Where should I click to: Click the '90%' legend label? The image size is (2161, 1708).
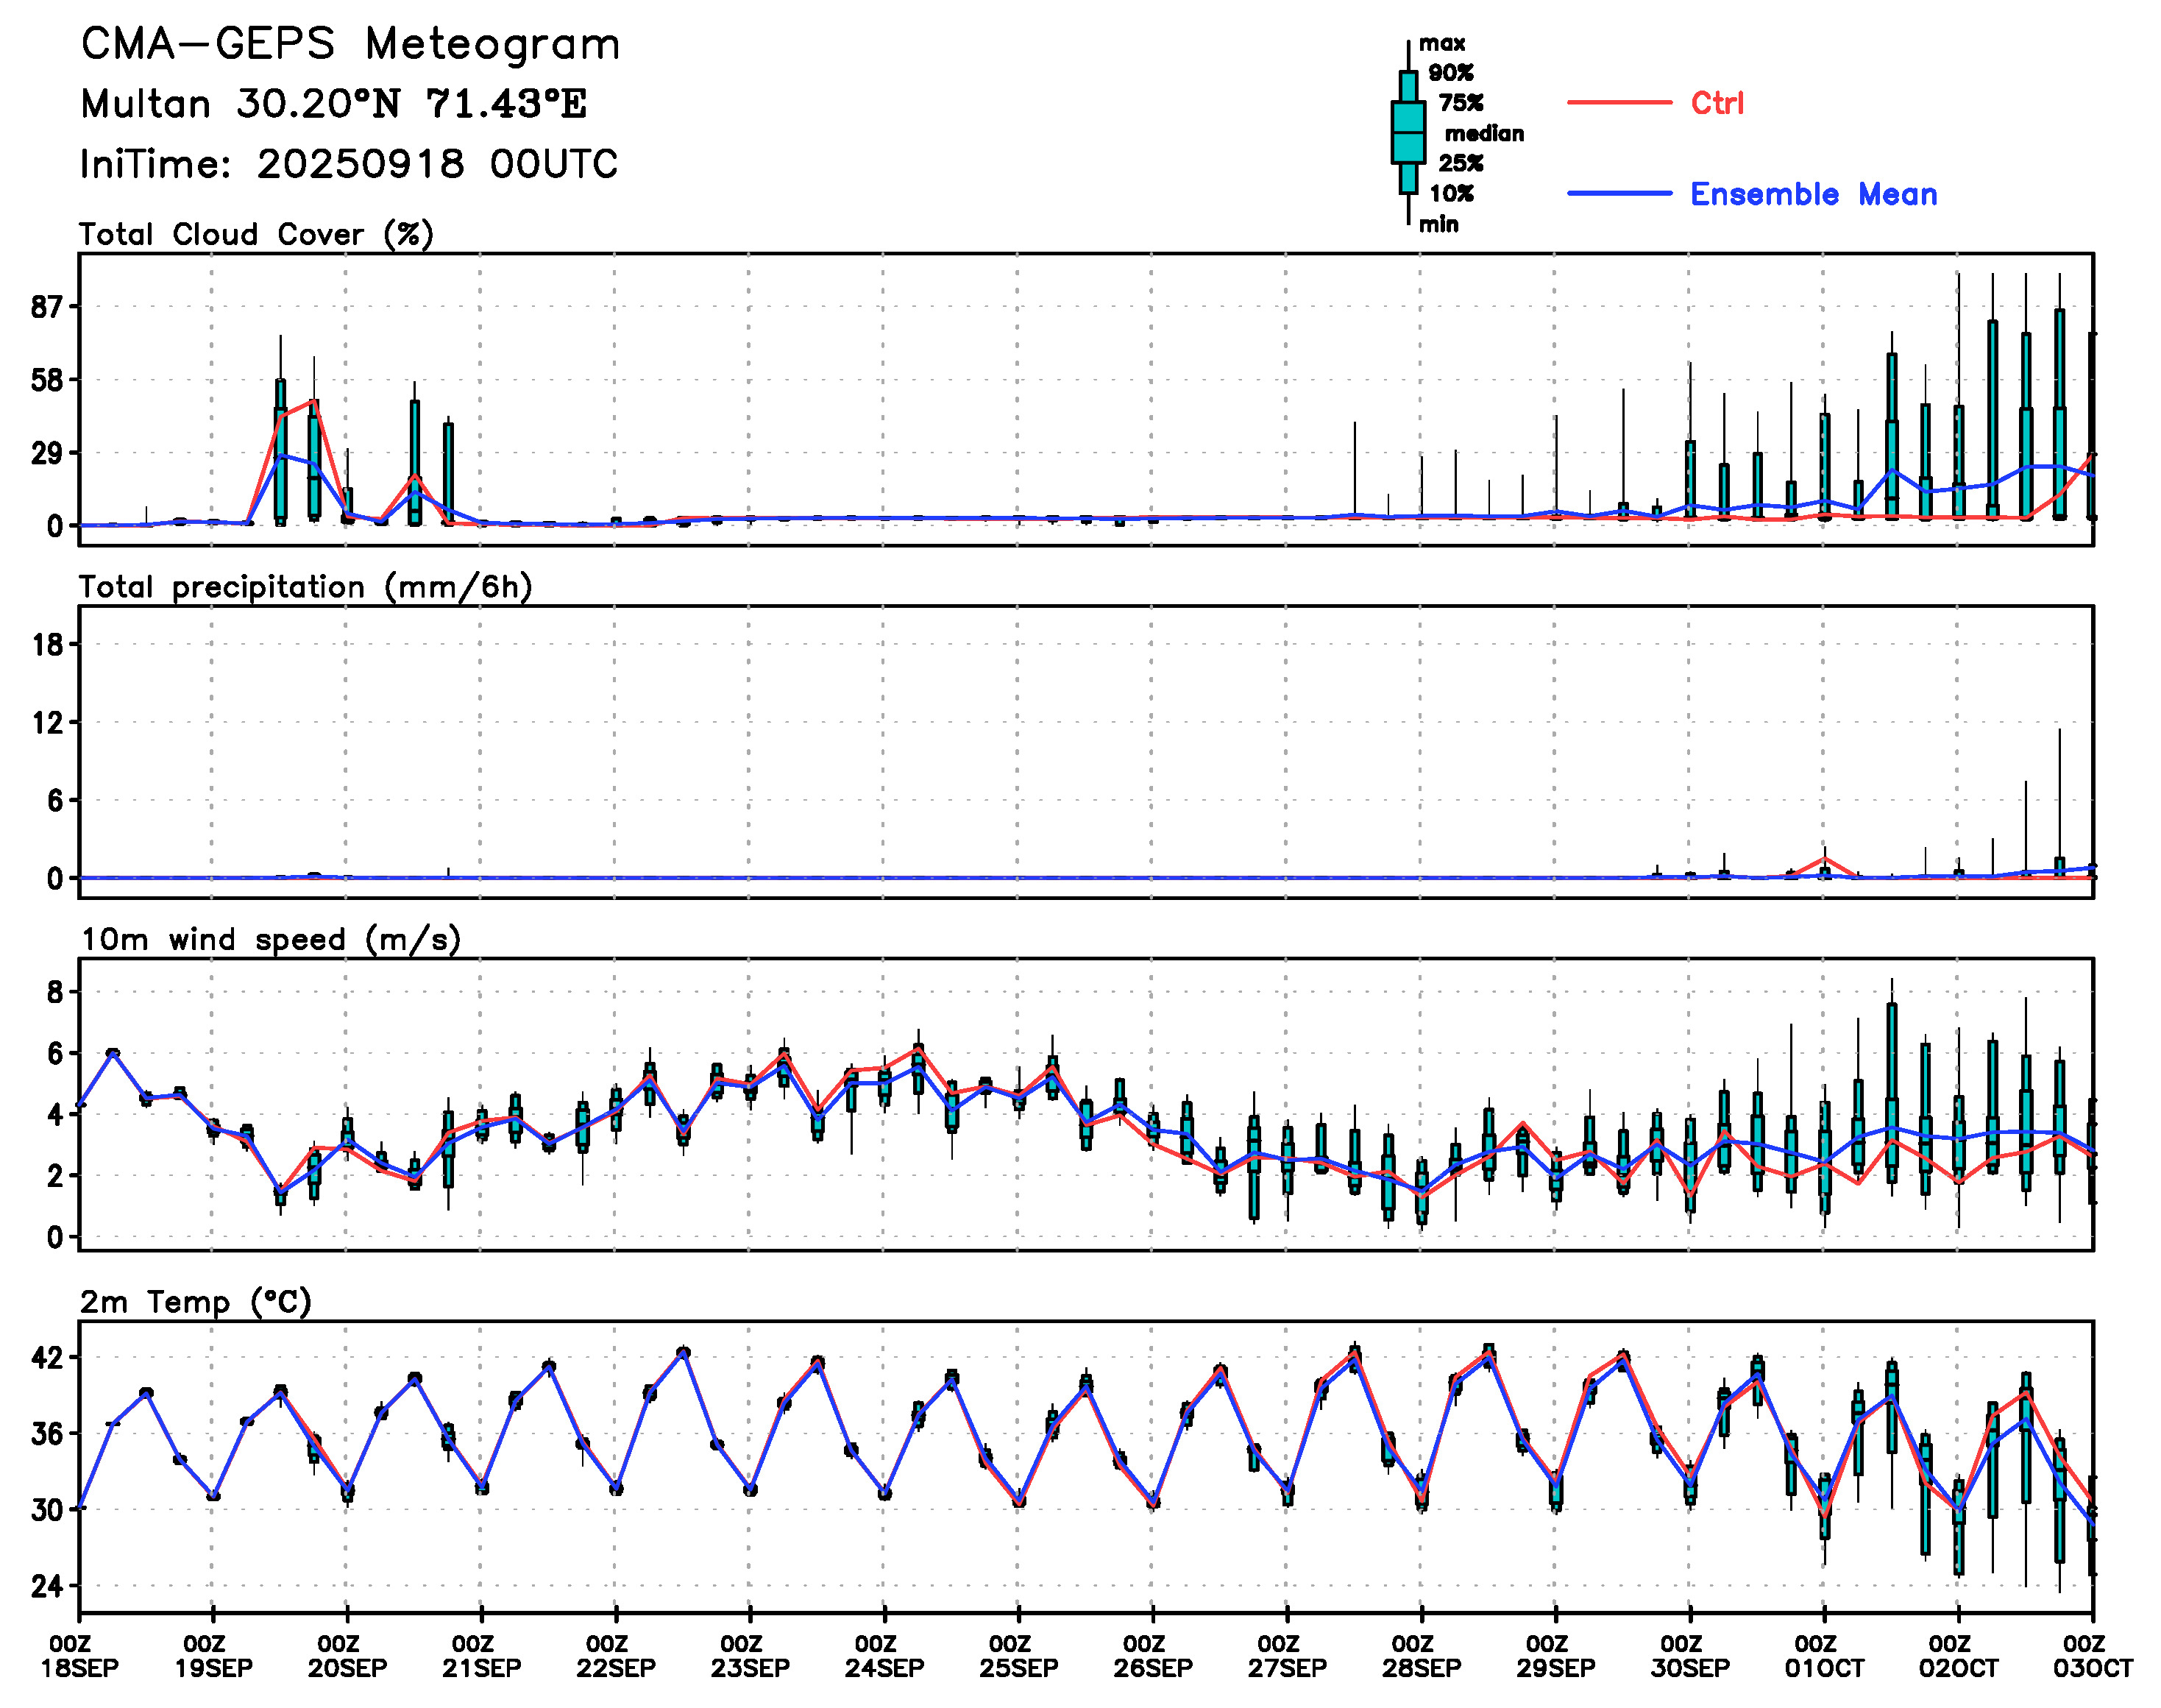(x=1451, y=73)
